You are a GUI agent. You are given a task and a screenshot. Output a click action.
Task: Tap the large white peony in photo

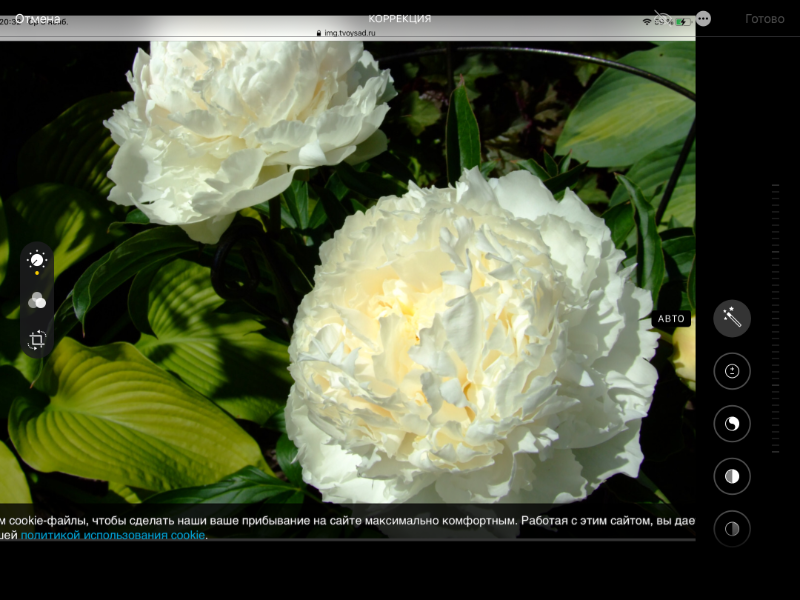tap(470, 340)
